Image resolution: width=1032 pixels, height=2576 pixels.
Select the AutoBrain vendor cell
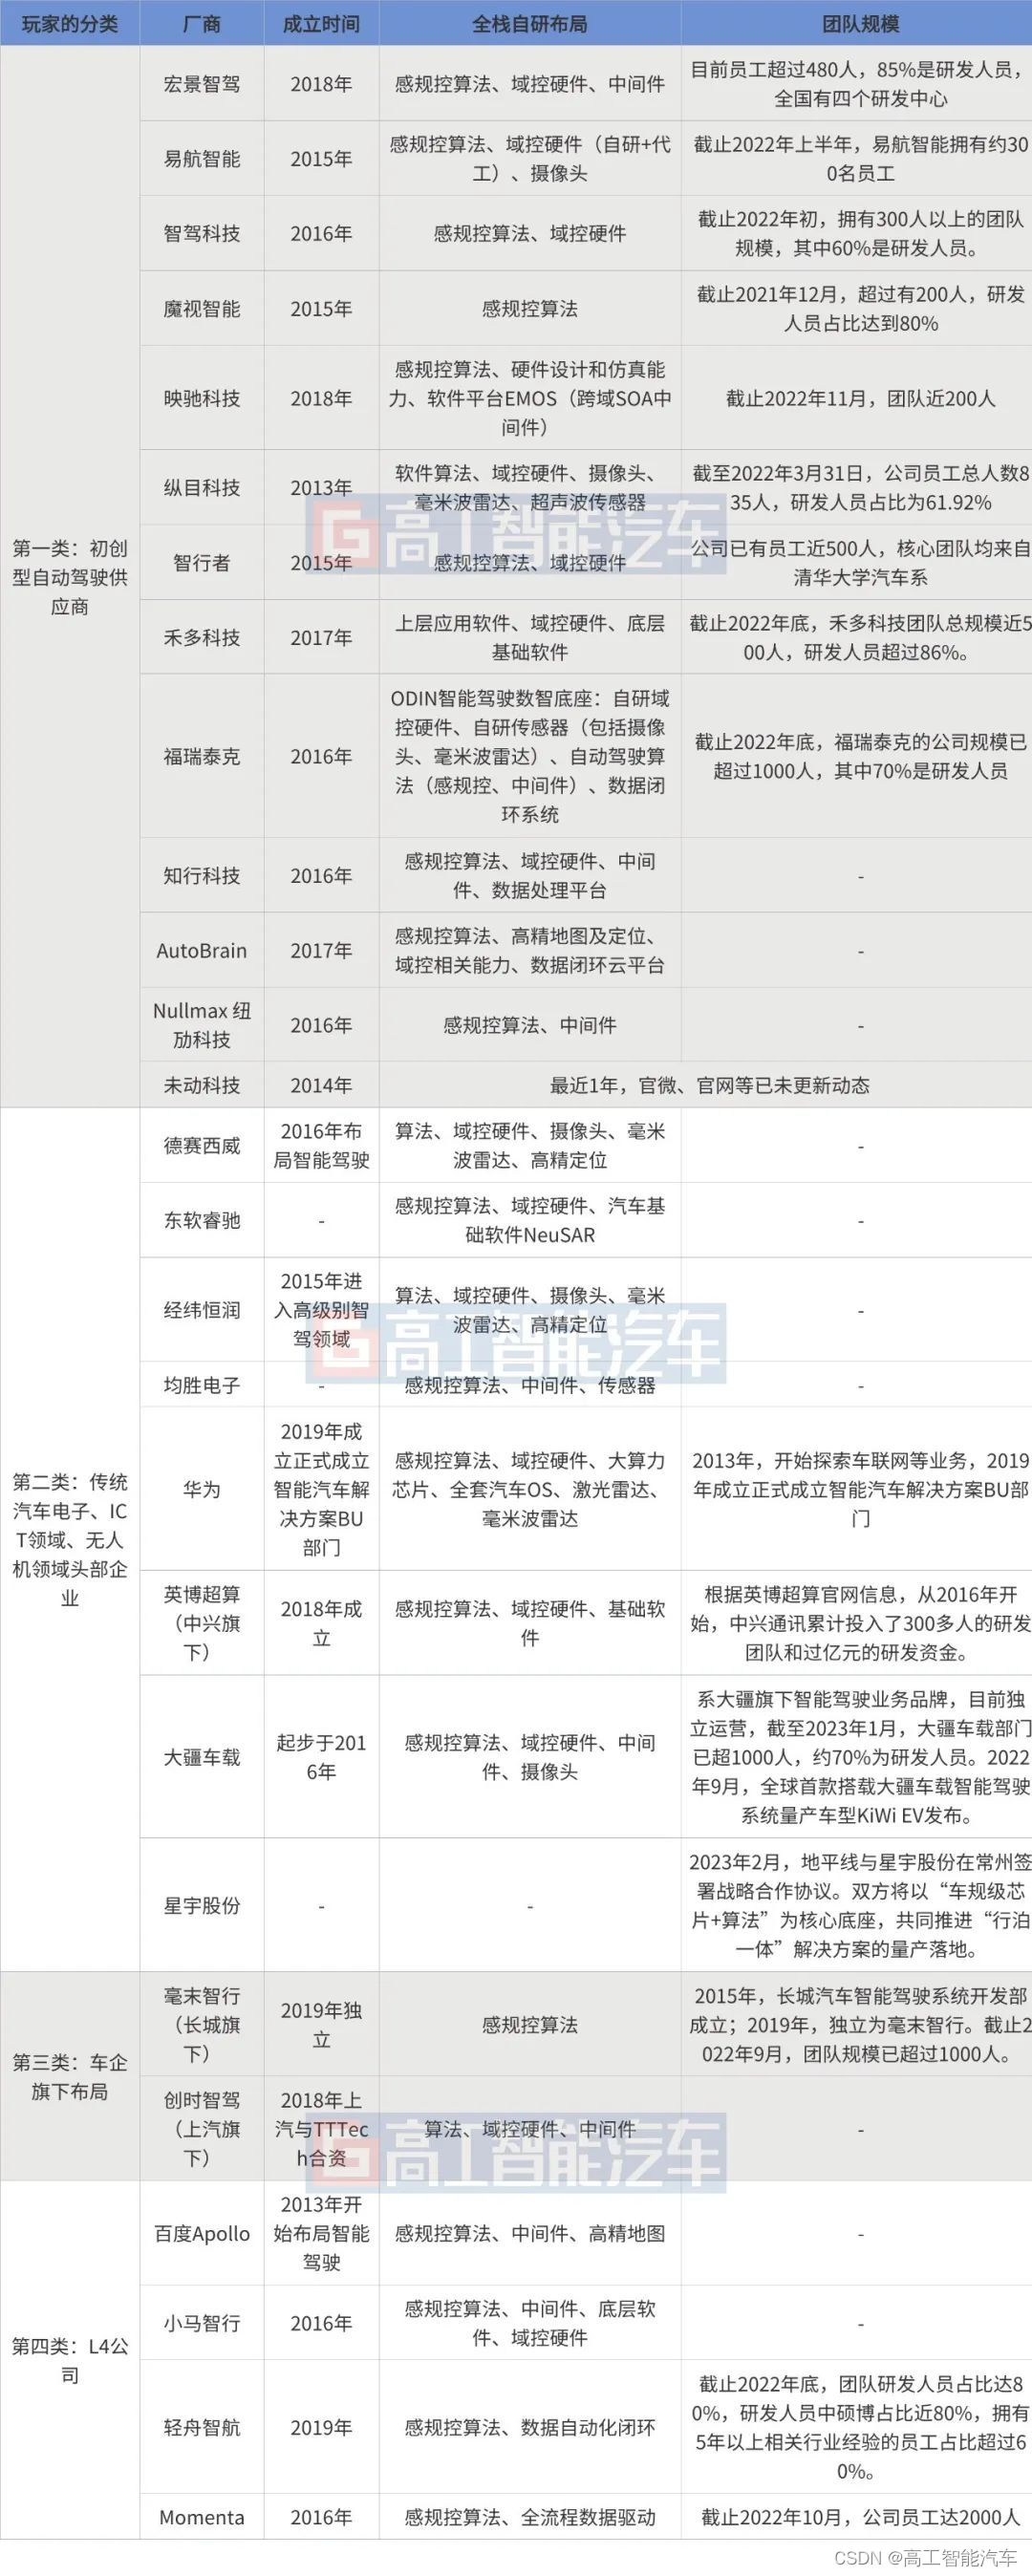pos(202,951)
